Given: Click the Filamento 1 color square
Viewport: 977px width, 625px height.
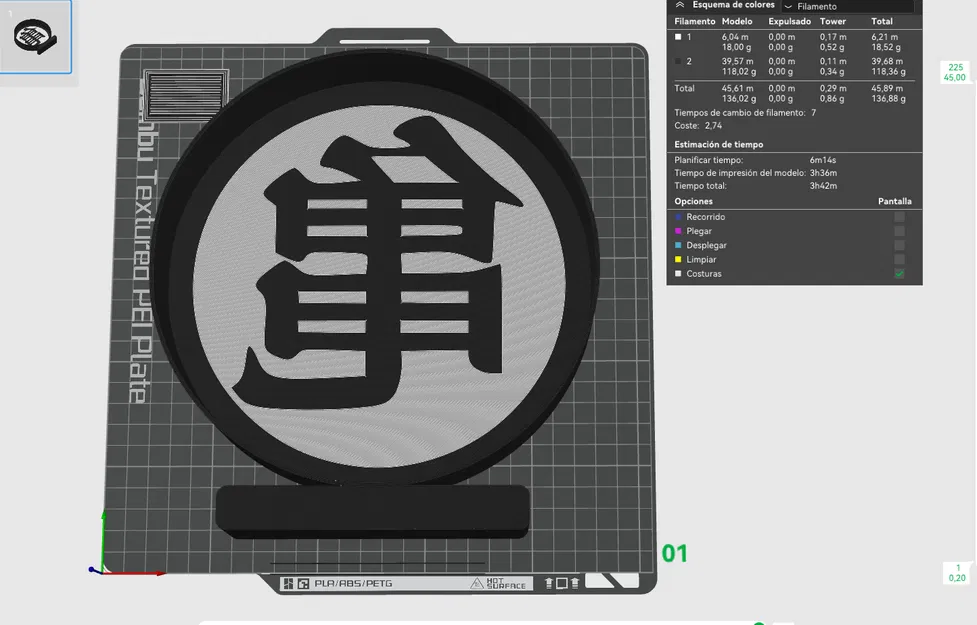Looking at the screenshot, I should click(676, 36).
